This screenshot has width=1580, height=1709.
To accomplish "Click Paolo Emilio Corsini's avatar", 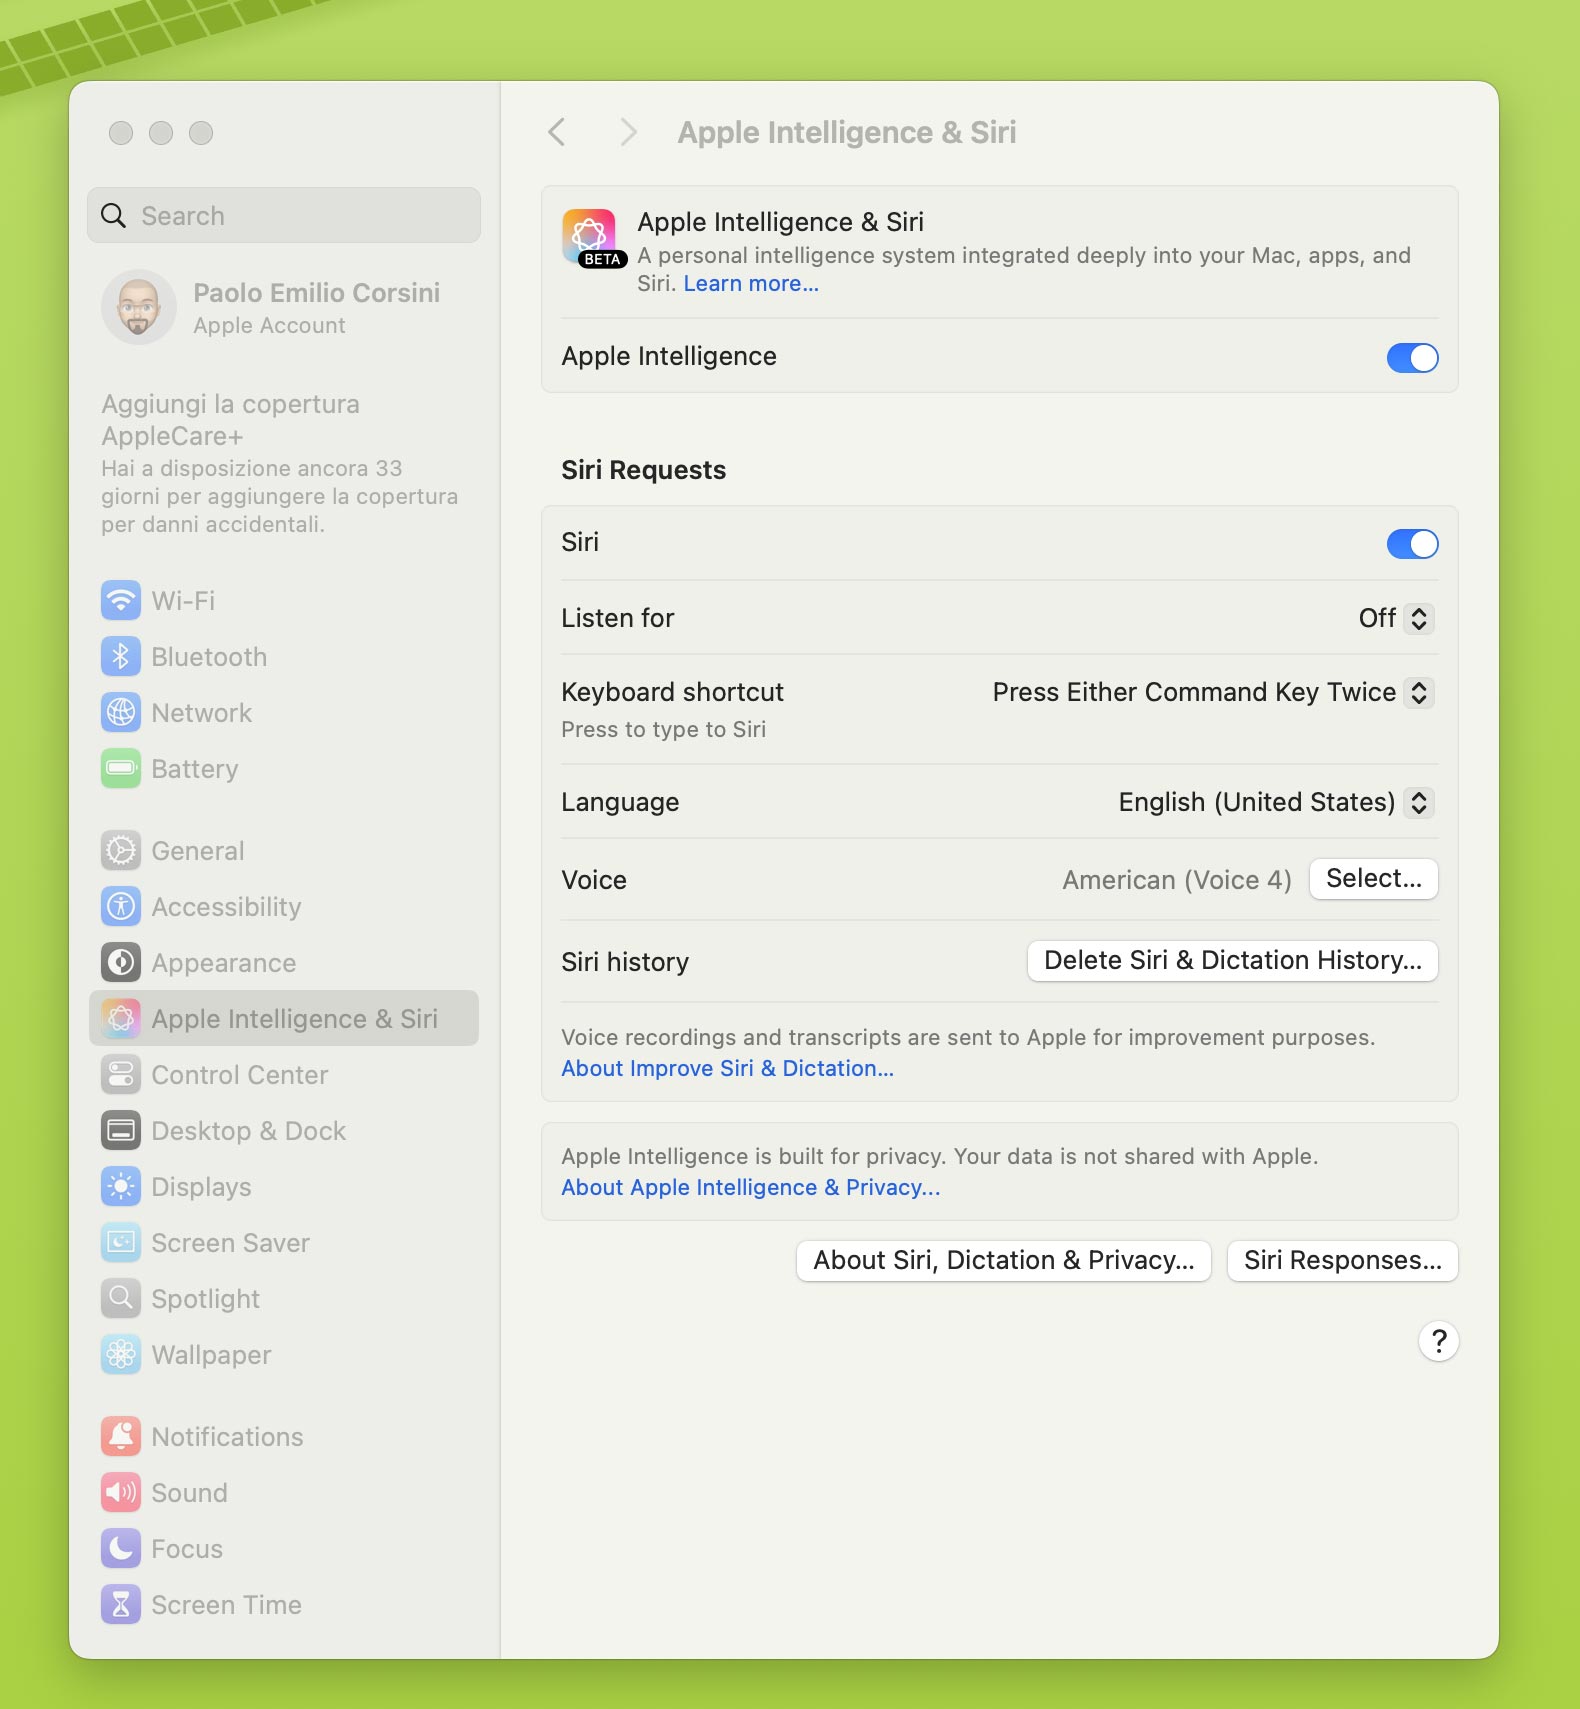I will [139, 307].
